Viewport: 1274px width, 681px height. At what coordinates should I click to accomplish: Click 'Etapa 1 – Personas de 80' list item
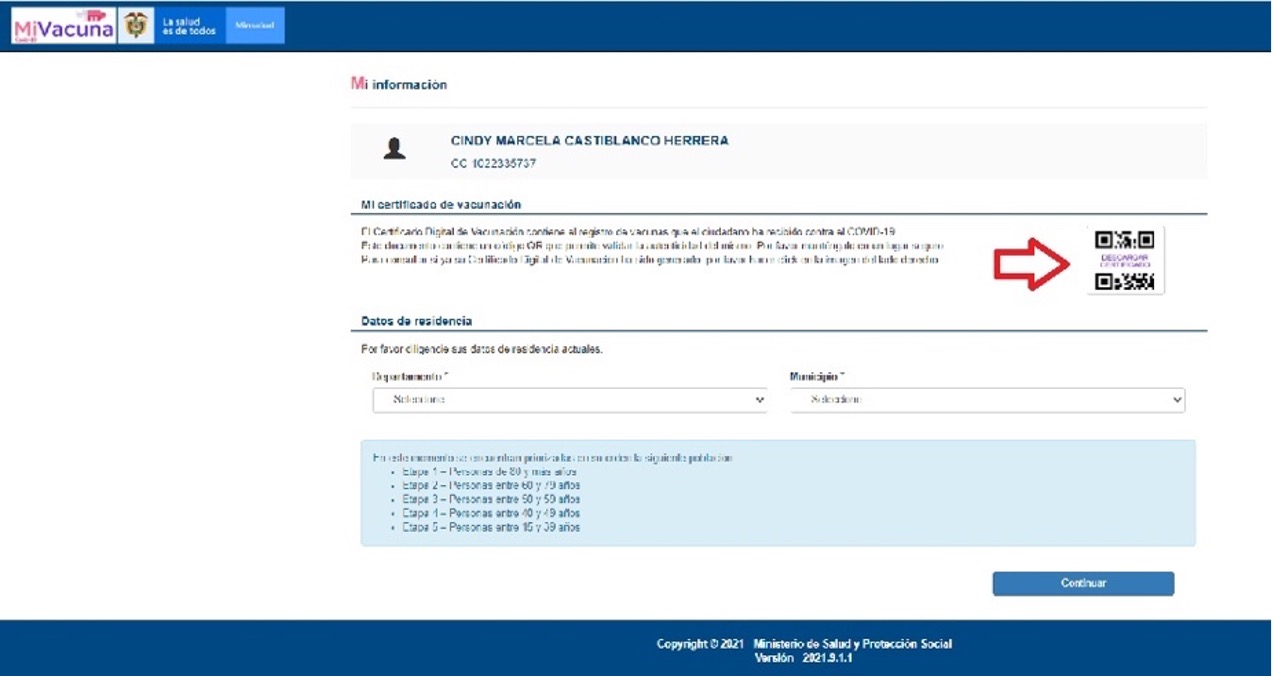pos(489,471)
